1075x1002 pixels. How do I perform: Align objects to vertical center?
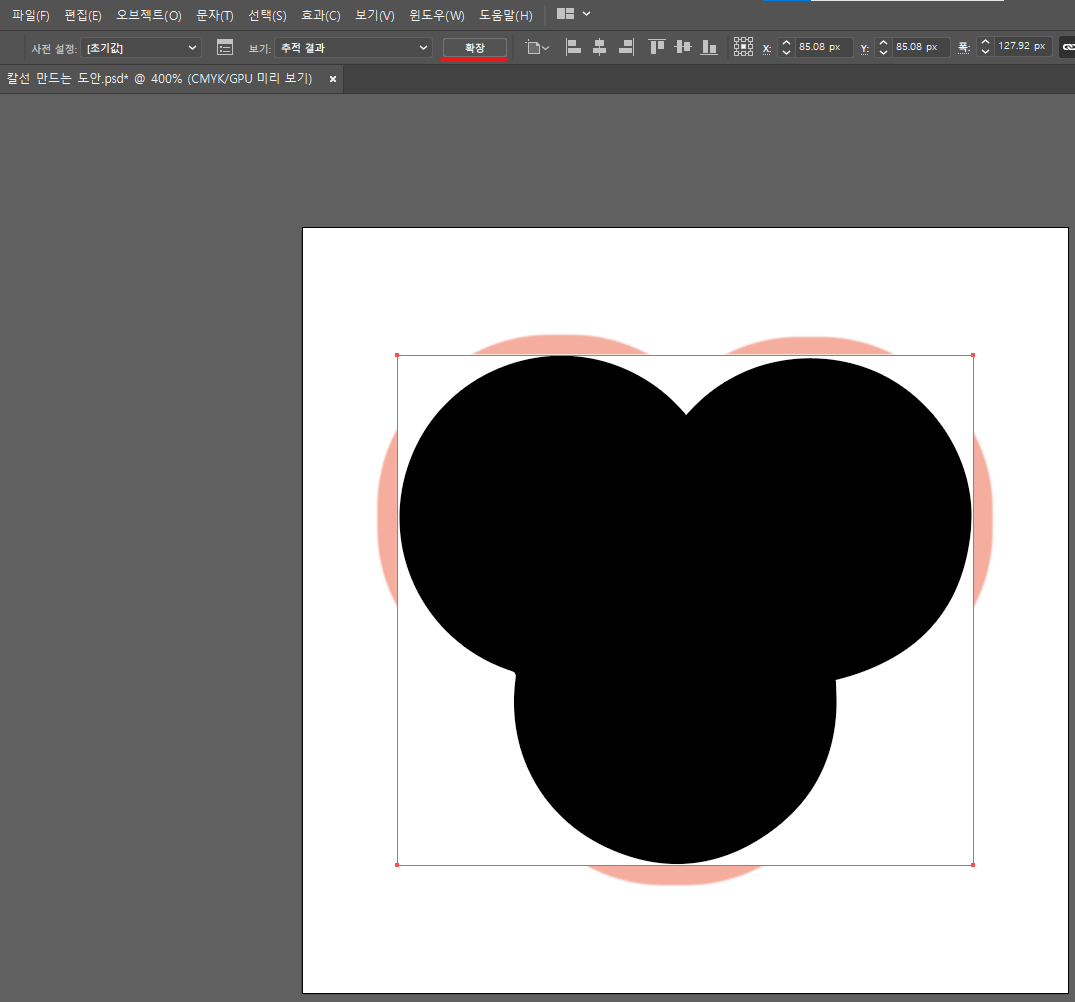[x=683, y=47]
